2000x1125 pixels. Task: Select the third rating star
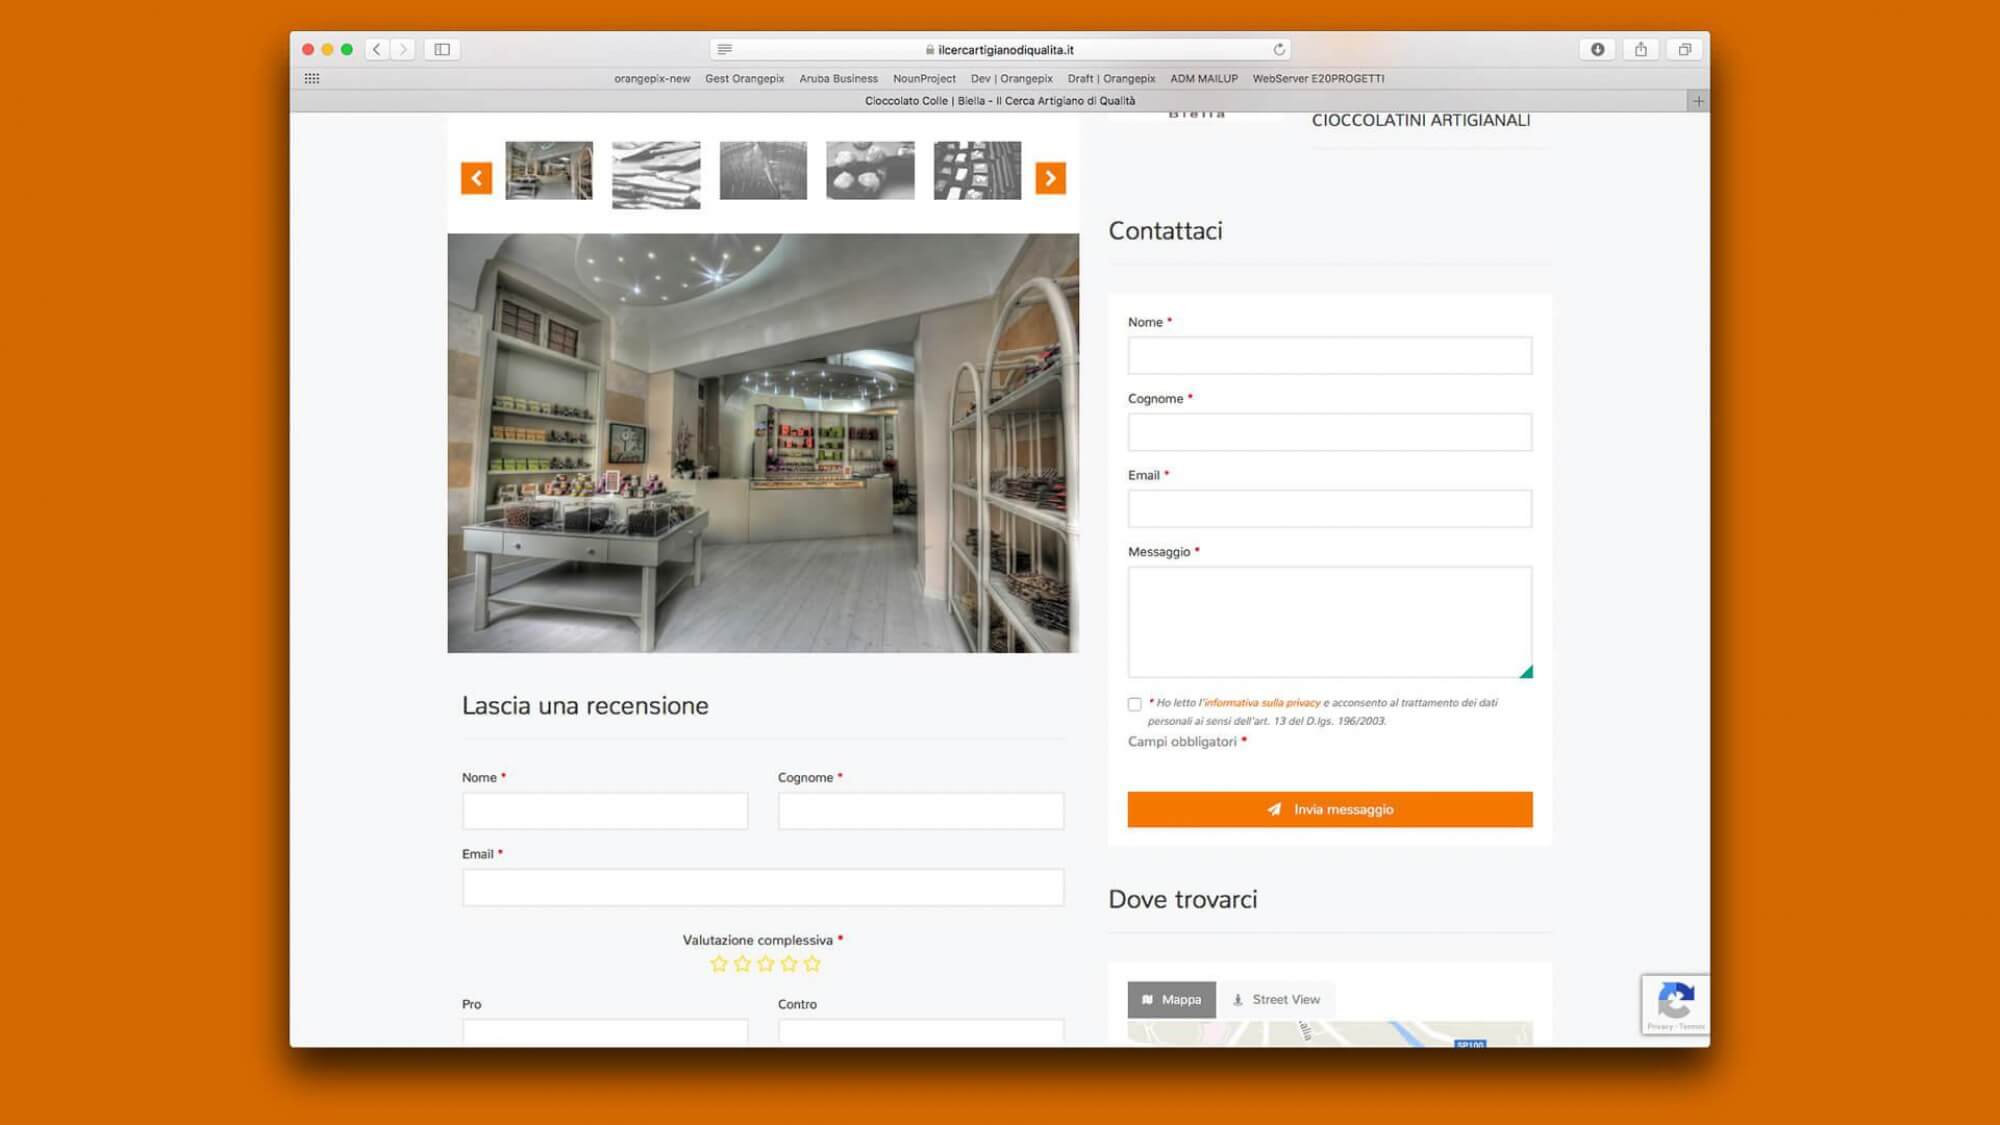[766, 963]
